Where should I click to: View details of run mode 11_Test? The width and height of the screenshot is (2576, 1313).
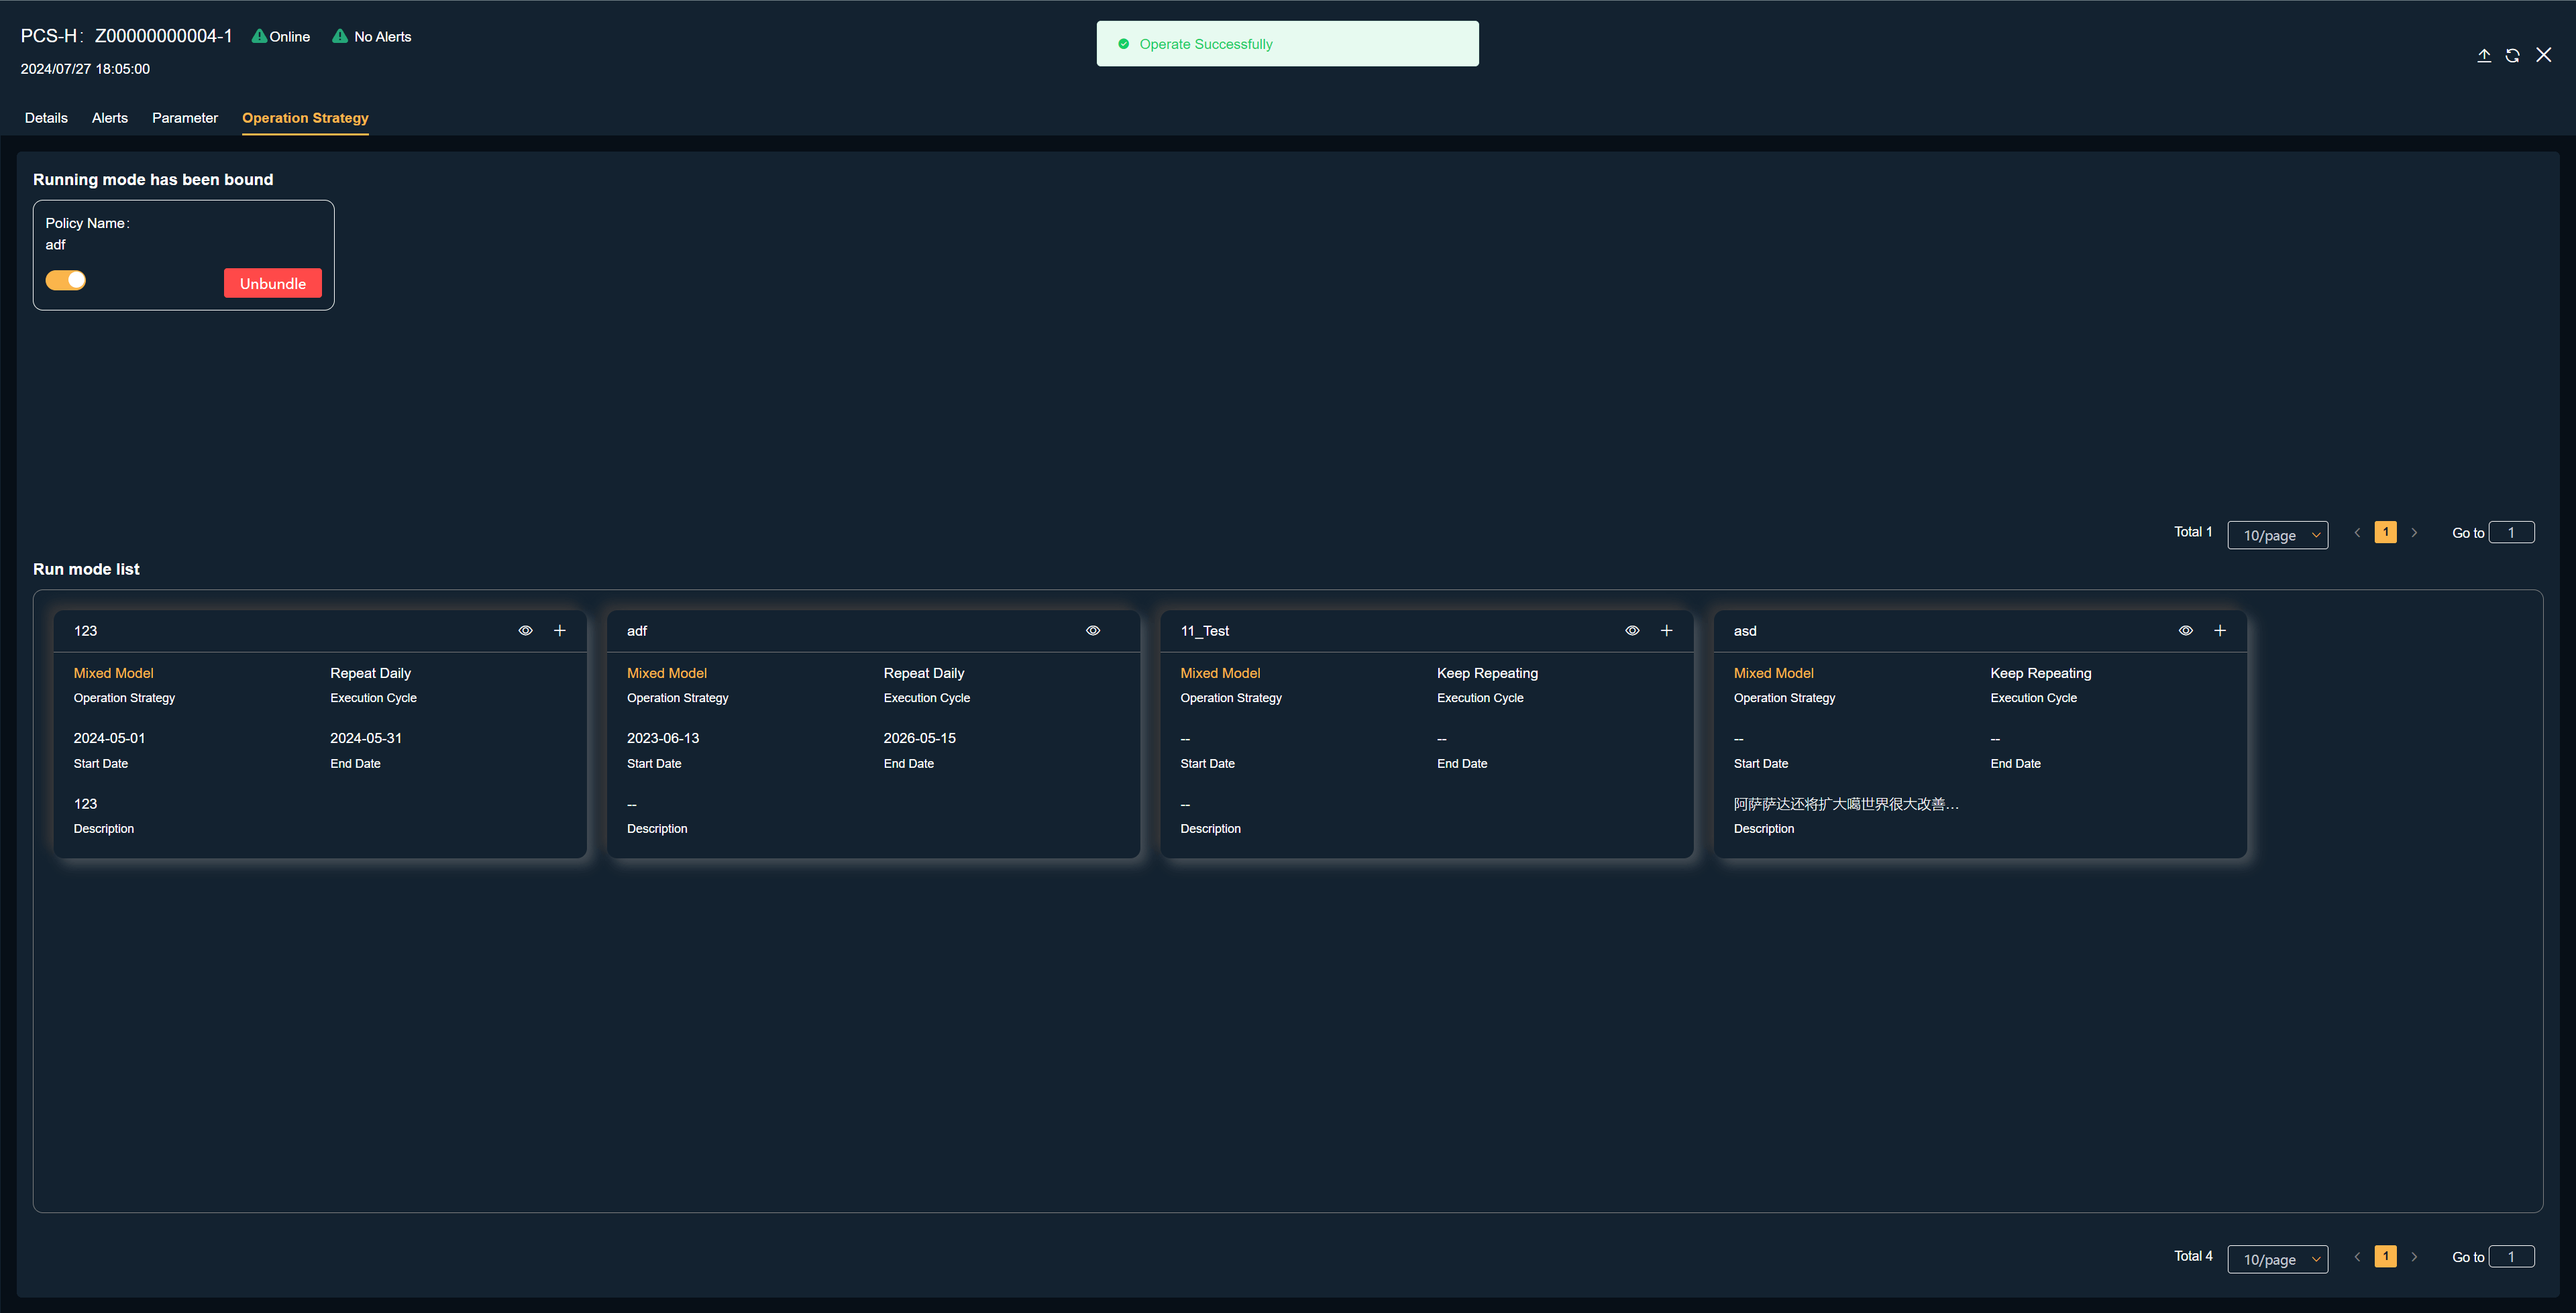point(1632,631)
